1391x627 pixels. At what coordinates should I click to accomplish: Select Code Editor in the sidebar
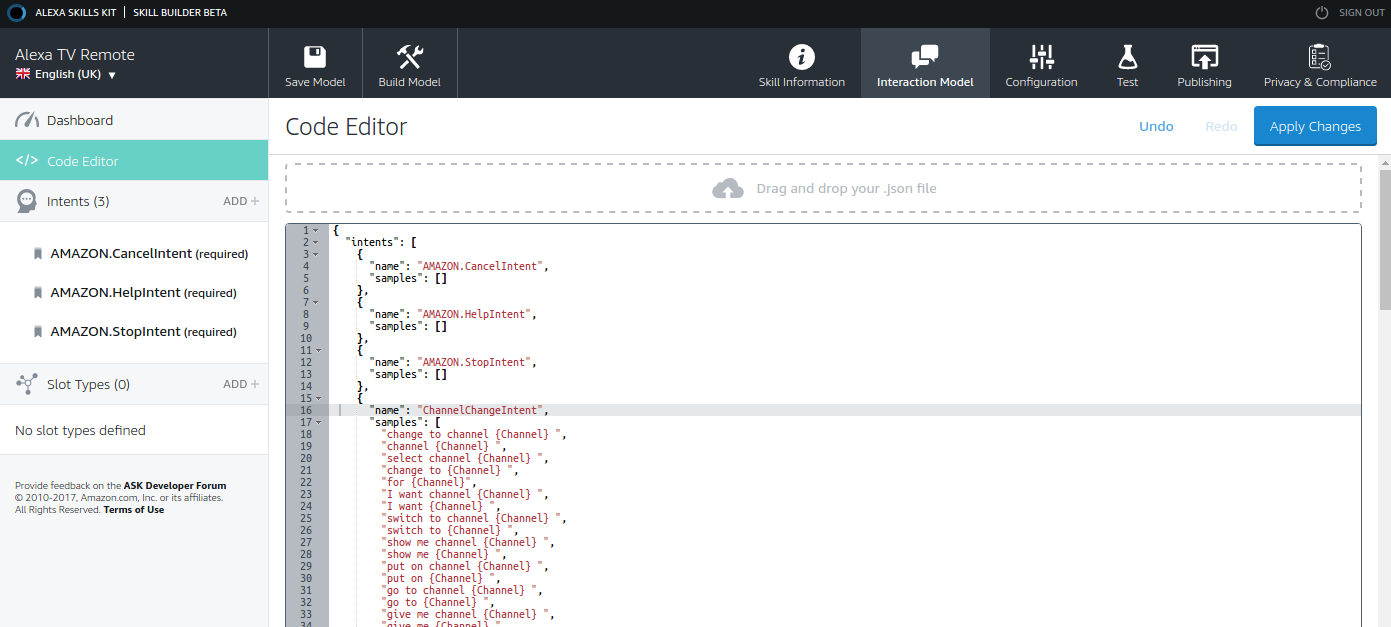(x=134, y=161)
